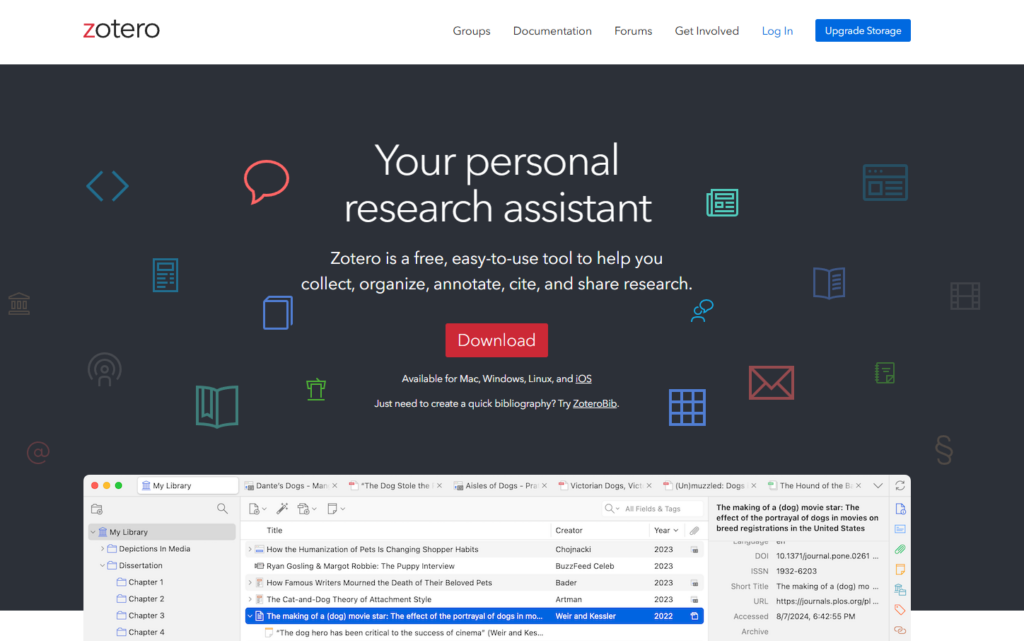Screen dimensions: 1024x641
Task: Click the red envelope mail icon
Action: (x=771, y=382)
